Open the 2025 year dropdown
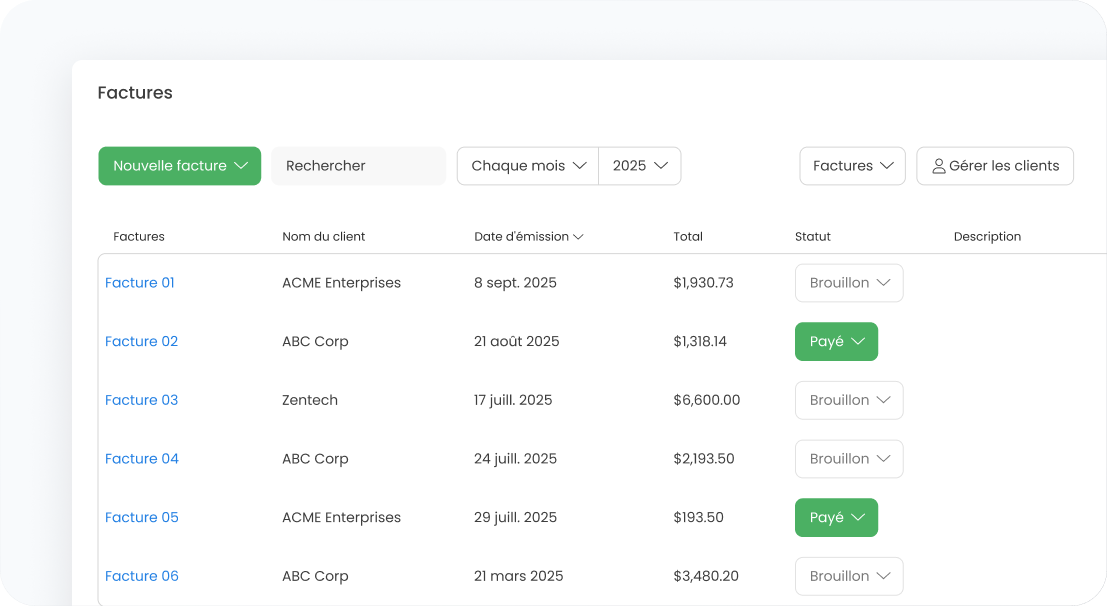 tap(640, 166)
